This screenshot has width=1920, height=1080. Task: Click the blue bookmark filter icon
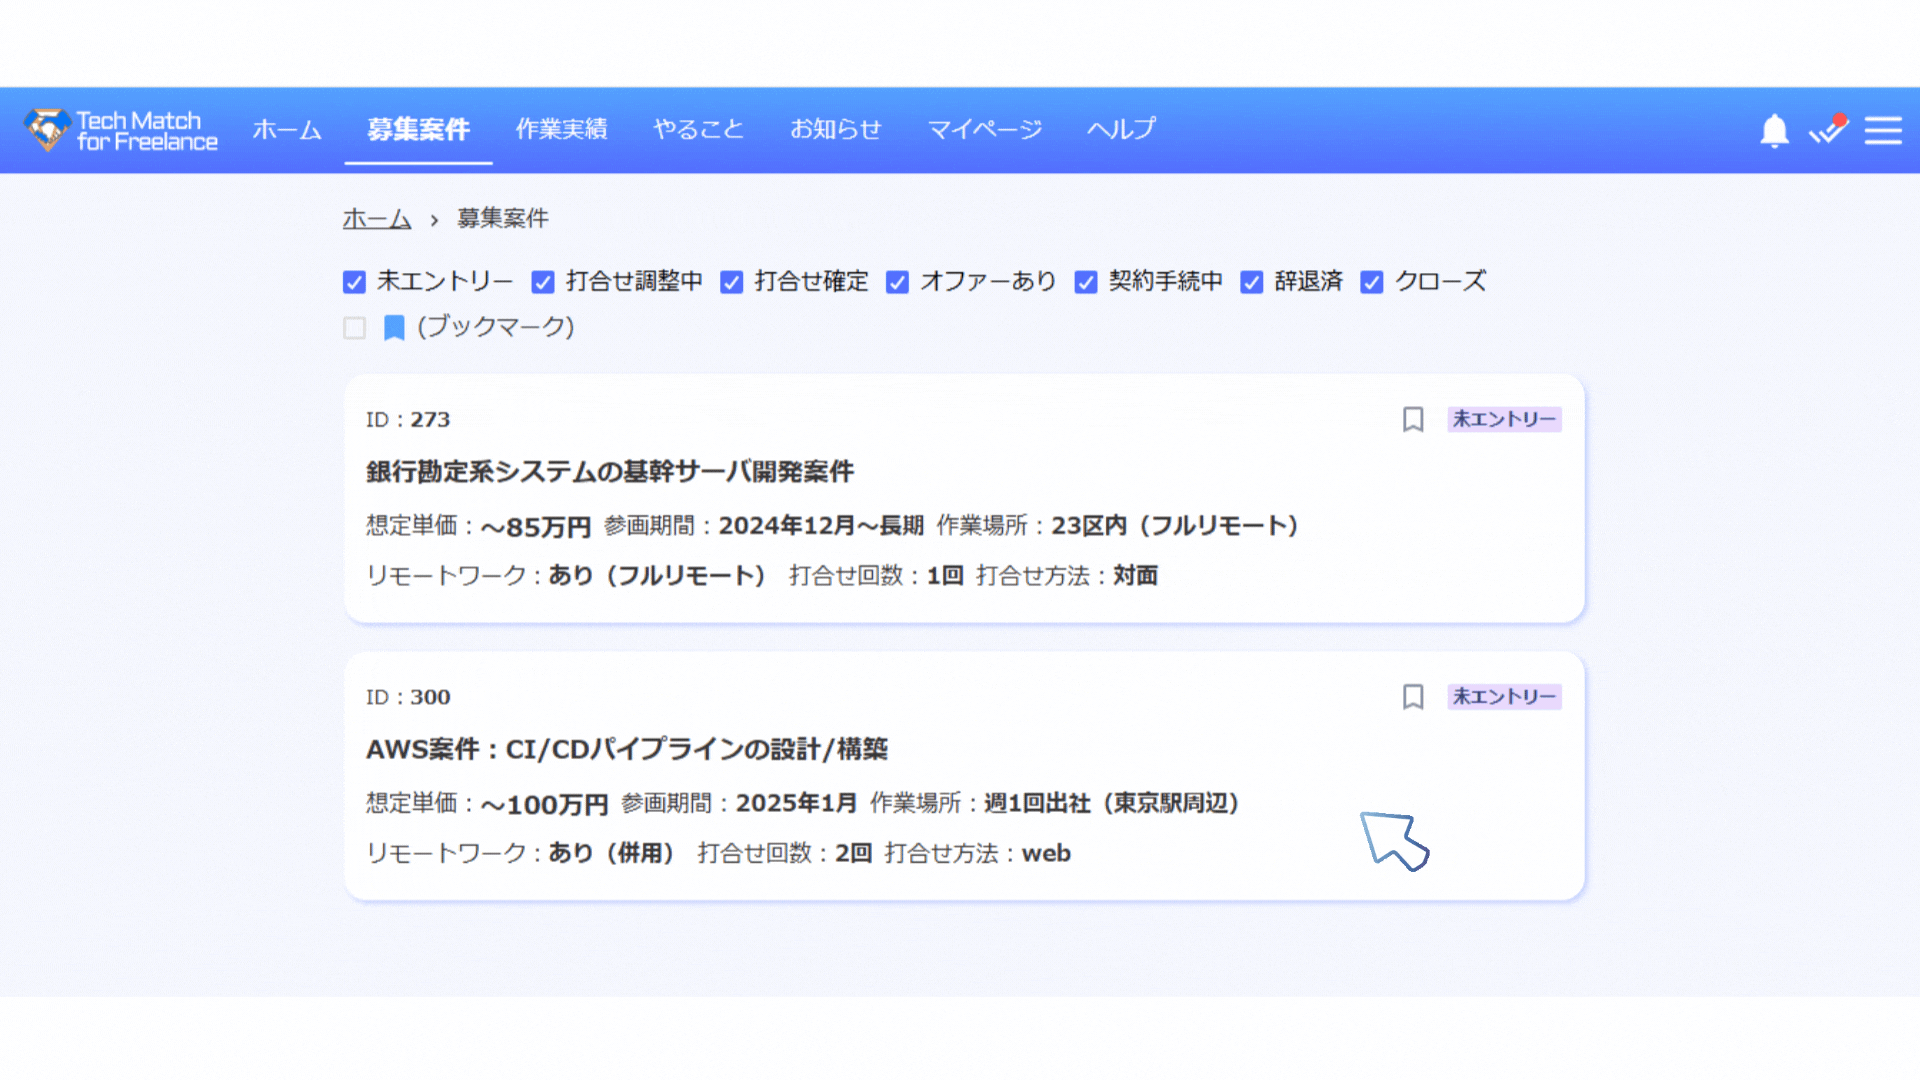[394, 328]
